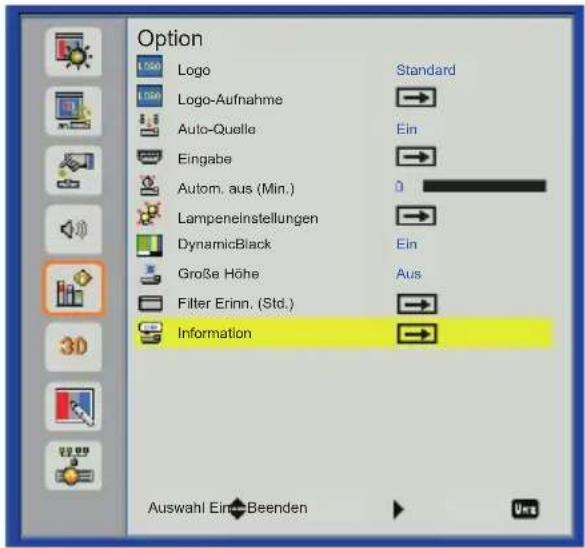Open Filter Erinn. (Std.) submenu arrow button
Viewport: 585px width, 548px height.
[417, 304]
